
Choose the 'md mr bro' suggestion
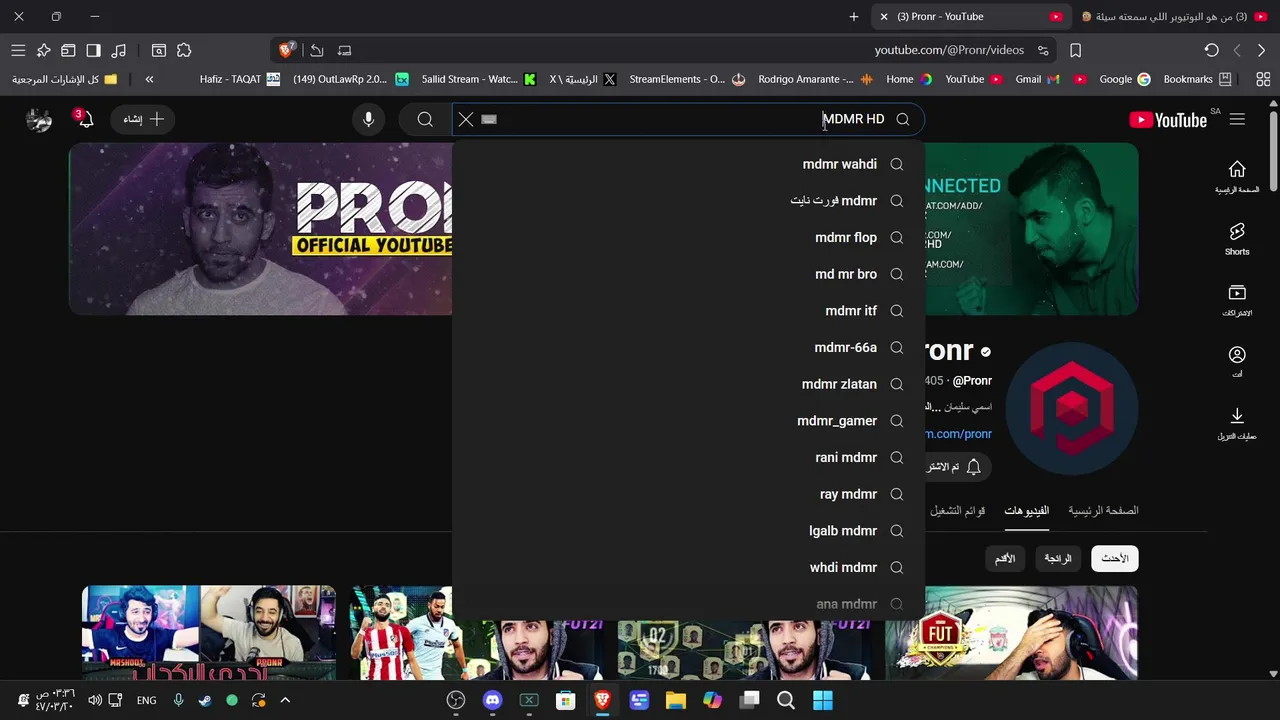click(688, 274)
